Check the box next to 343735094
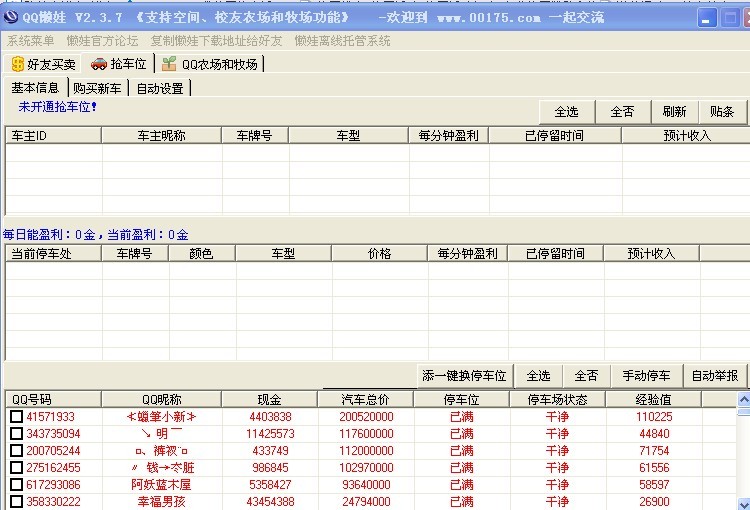 tap(16, 434)
